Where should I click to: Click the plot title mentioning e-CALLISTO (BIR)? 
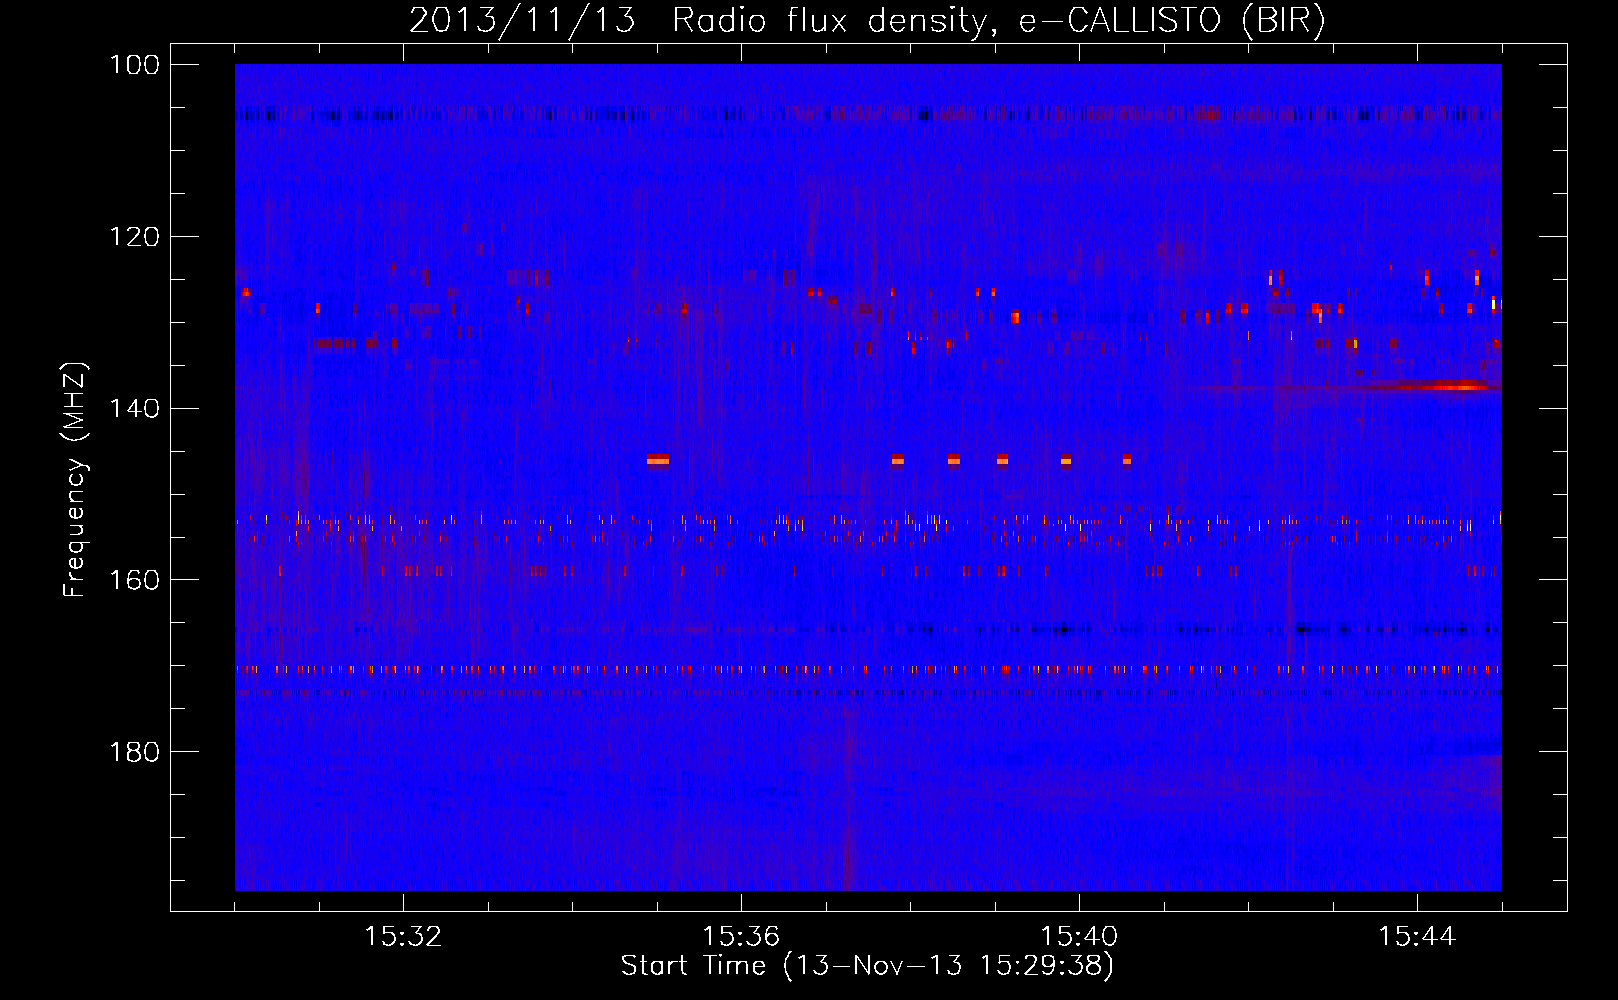867,20
